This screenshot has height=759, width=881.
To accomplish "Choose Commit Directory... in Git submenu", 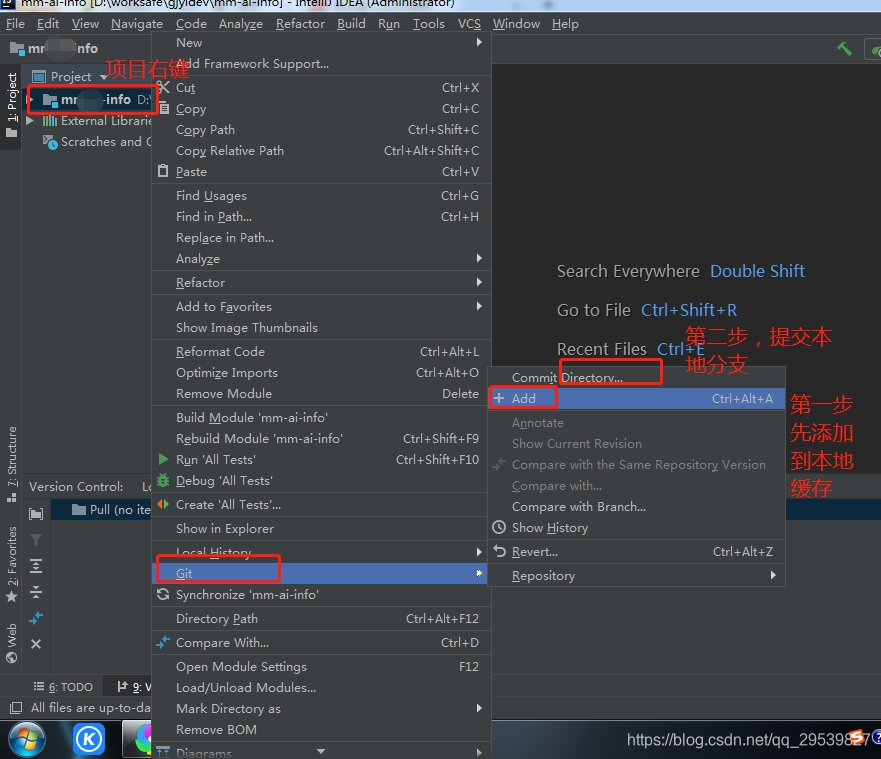I will pyautogui.click(x=636, y=378).
